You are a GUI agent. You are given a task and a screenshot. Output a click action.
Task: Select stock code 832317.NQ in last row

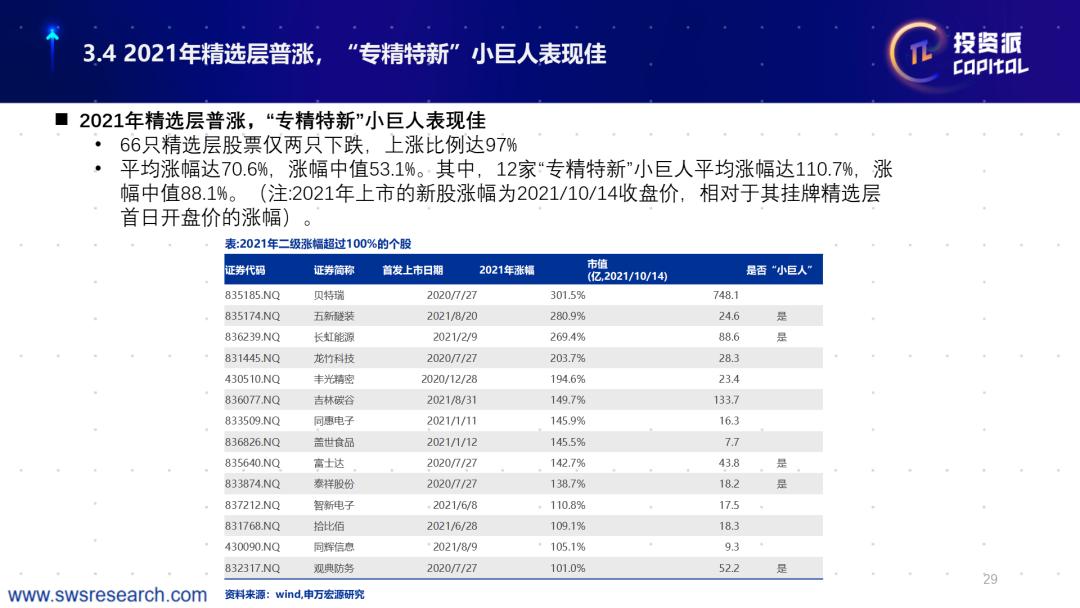[252, 568]
